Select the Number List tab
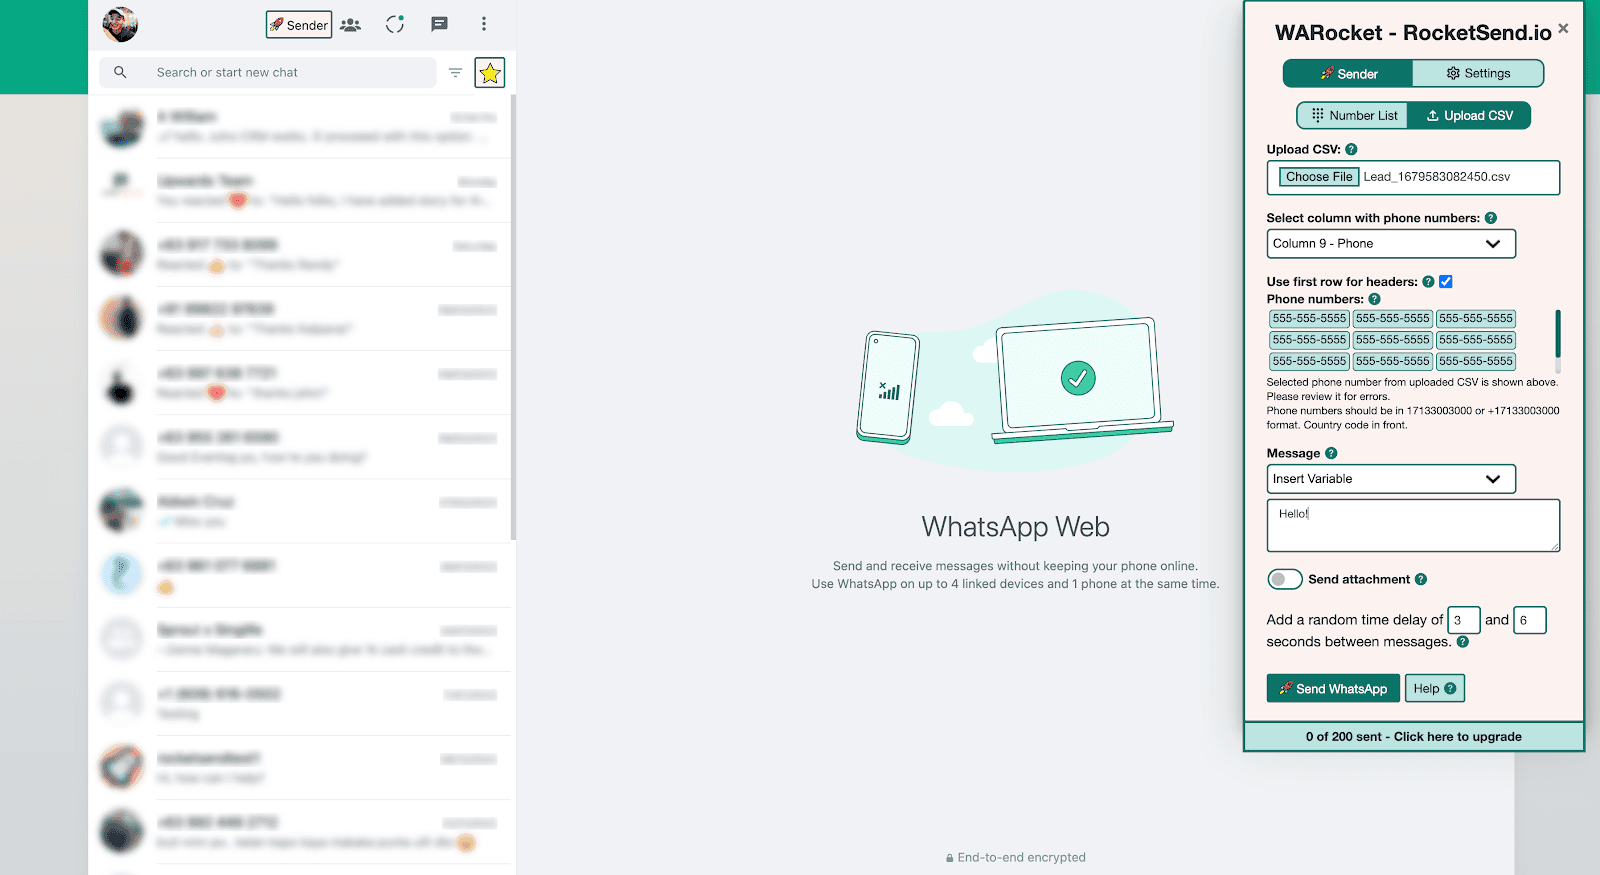 pyautogui.click(x=1353, y=116)
